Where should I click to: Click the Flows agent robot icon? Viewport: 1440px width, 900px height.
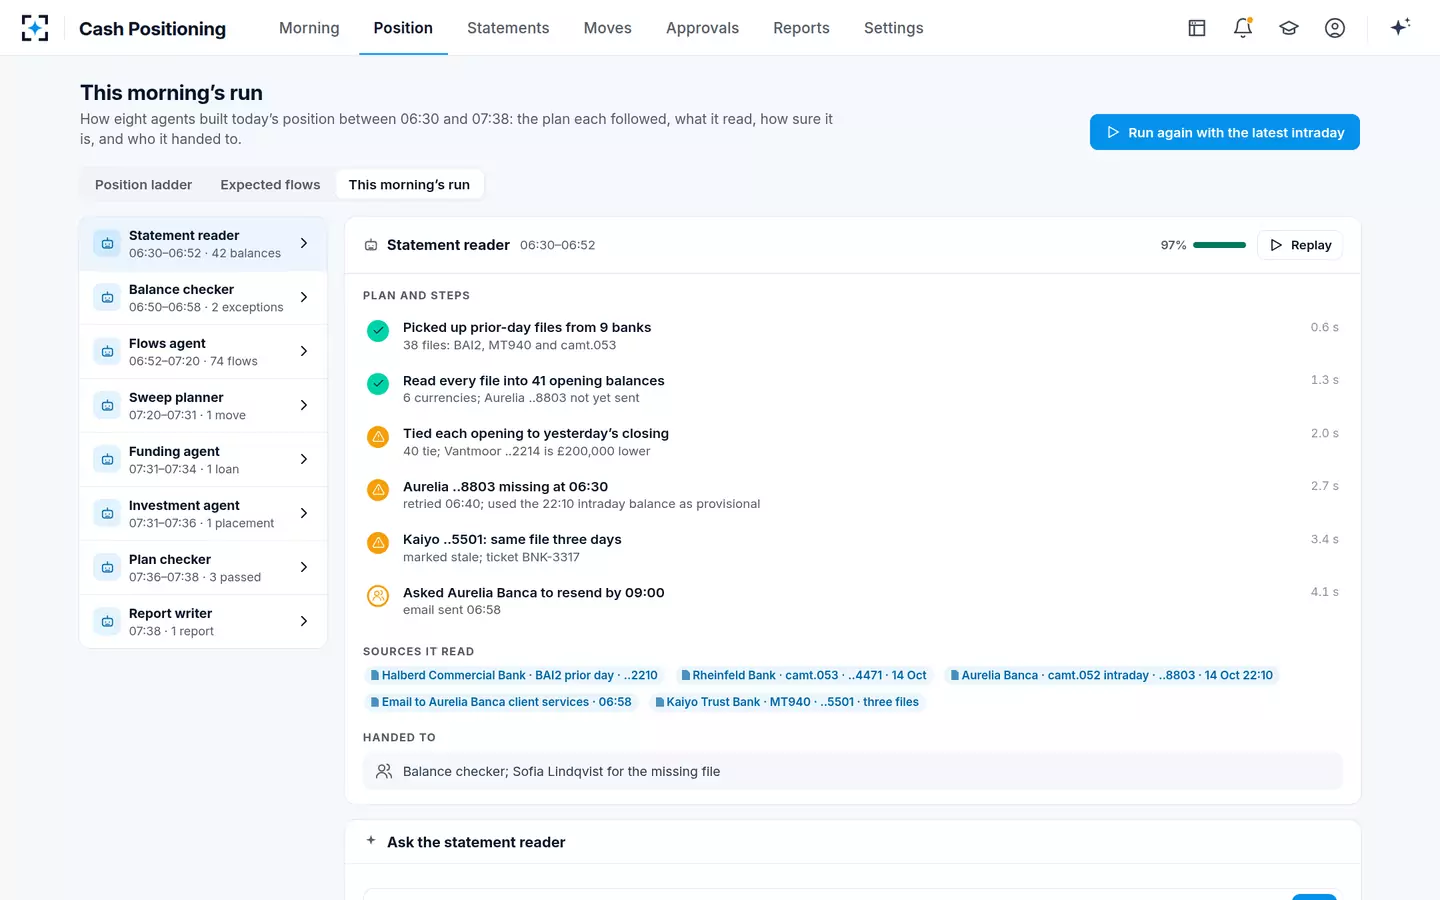pyautogui.click(x=107, y=352)
